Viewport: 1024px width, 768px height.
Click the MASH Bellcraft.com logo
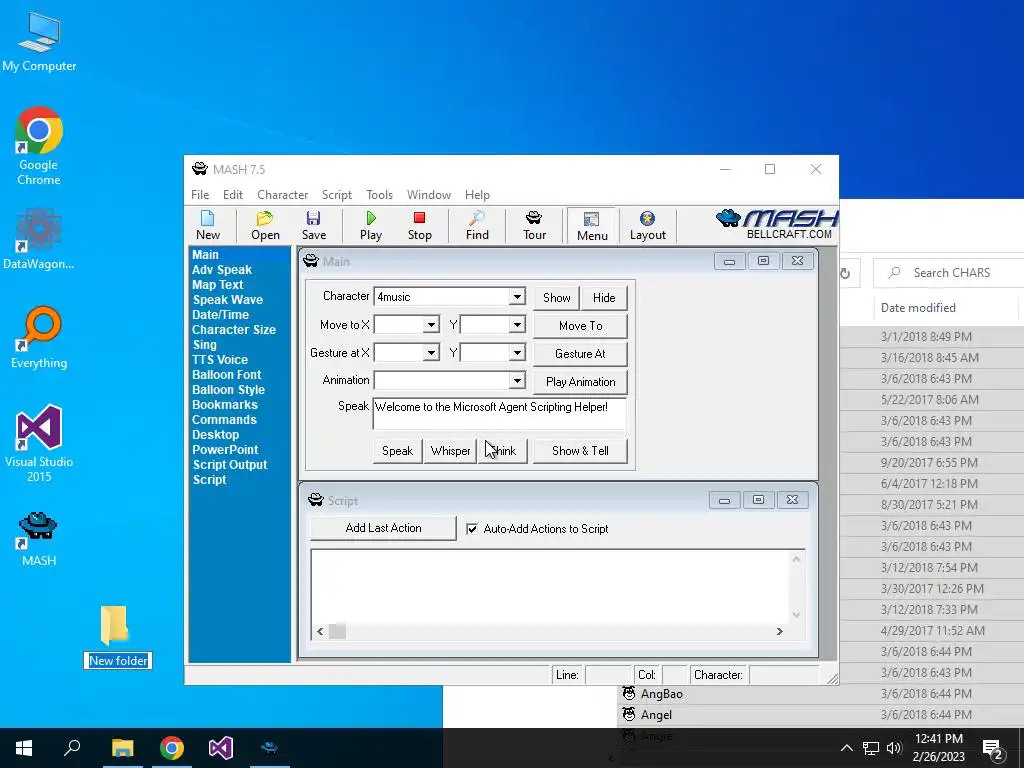click(x=776, y=224)
